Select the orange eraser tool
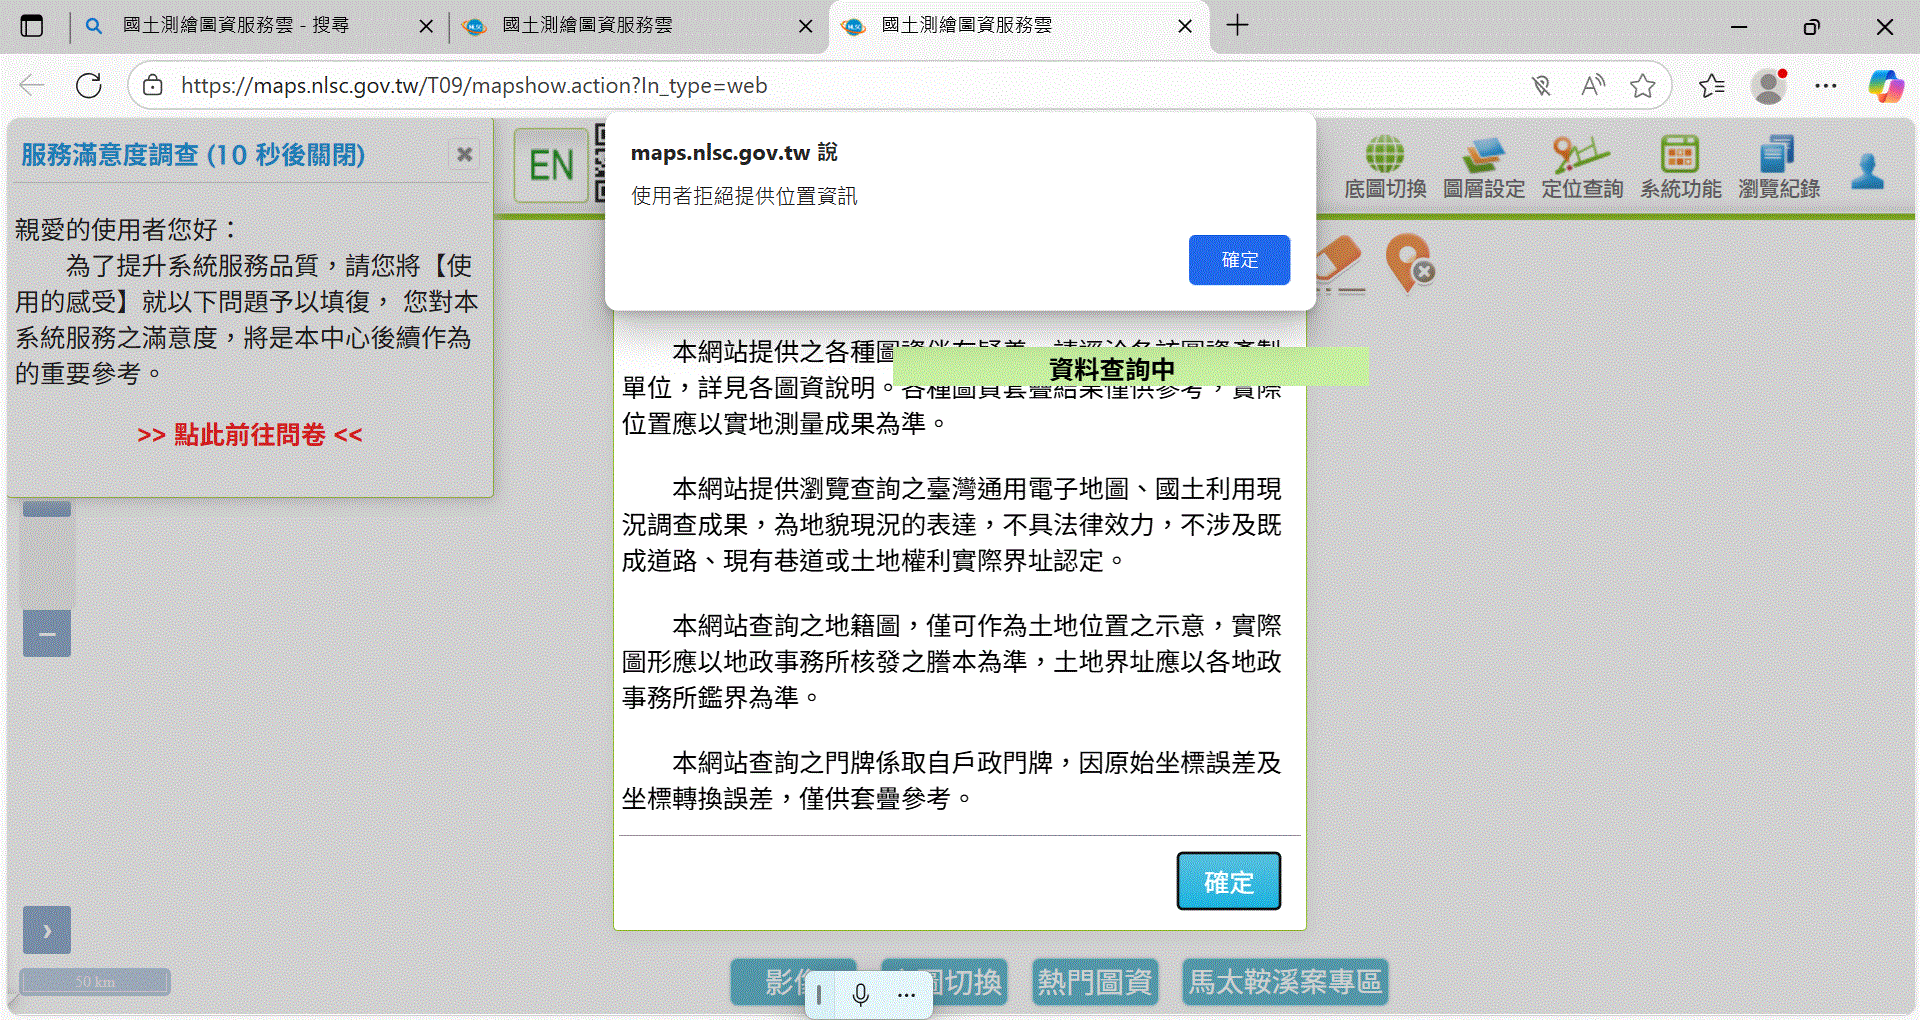This screenshot has width=1920, height=1020. click(1340, 263)
